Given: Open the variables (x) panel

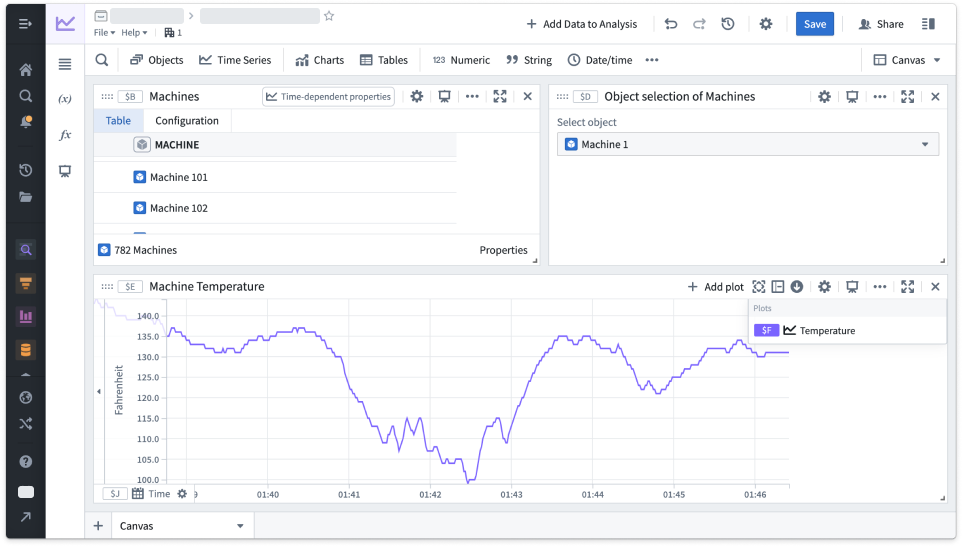Looking at the screenshot, I should pos(64,99).
